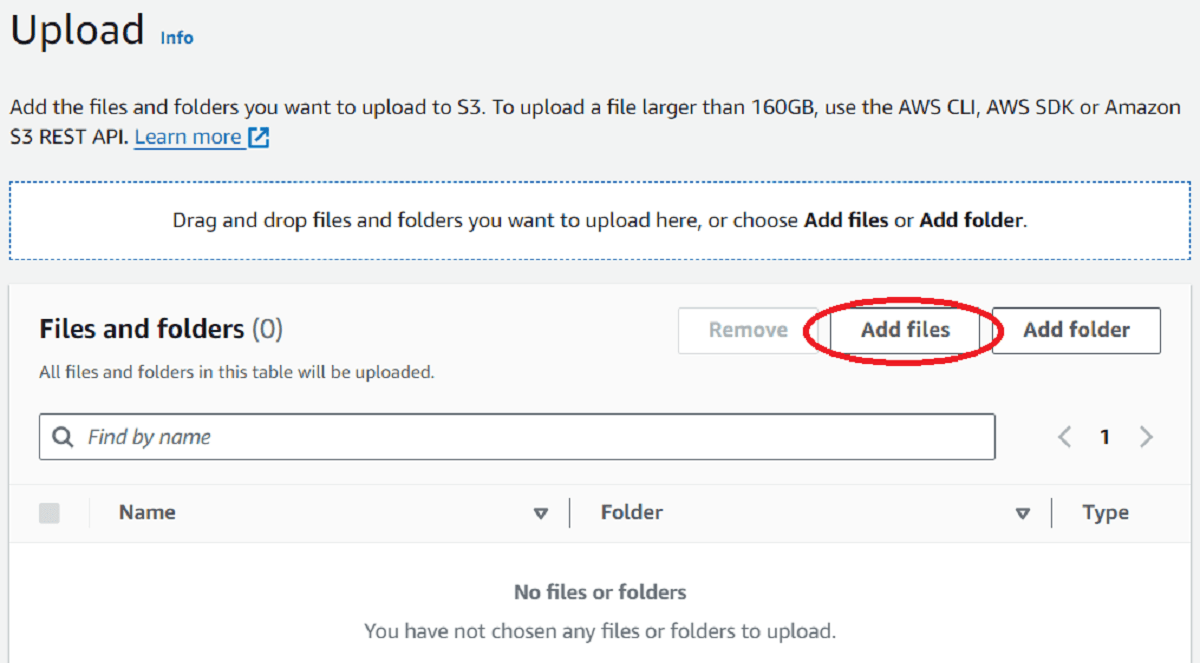Screen dimensions: 1200x663
Task: Click the Add files button
Action: tap(905, 330)
